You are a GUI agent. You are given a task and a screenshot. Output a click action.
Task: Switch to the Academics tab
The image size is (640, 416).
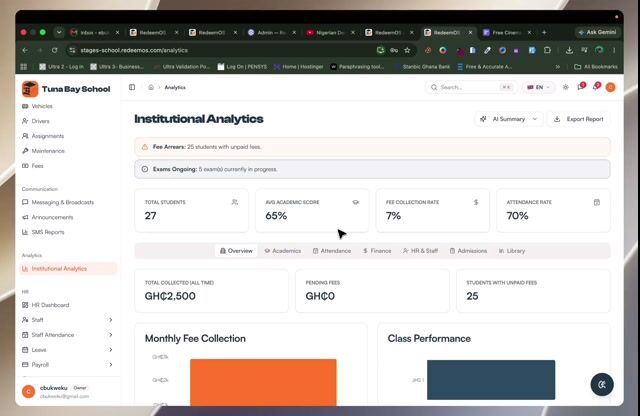[282, 251]
